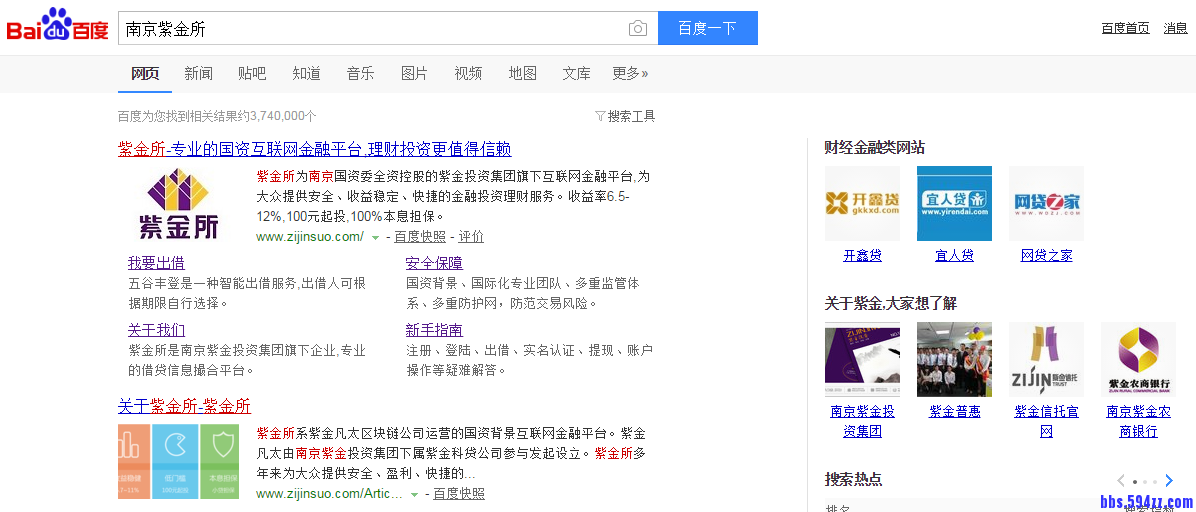This screenshot has height=512, width=1196.
Task: Click the 宜人贷 logo image
Action: pyautogui.click(x=954, y=203)
